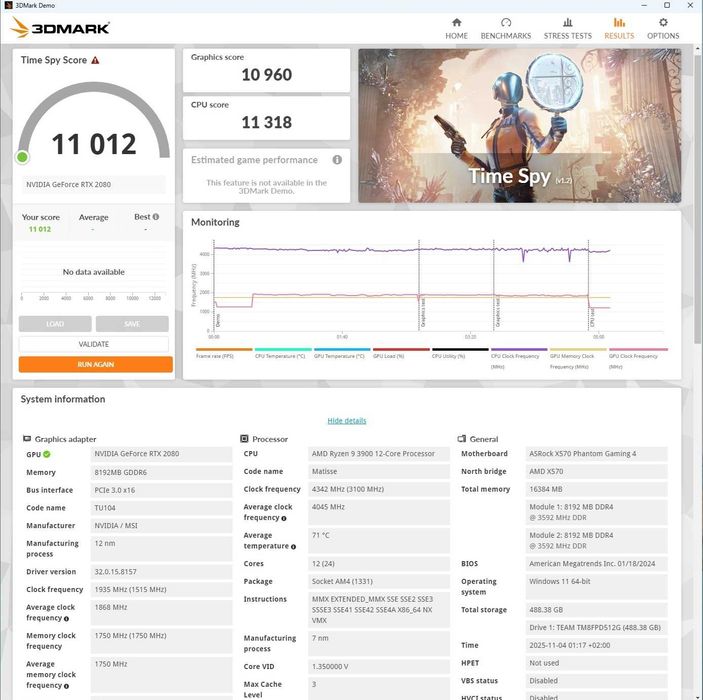Click the AMD Ryzen 9 3900 12-Core Processor value

(x=379, y=454)
